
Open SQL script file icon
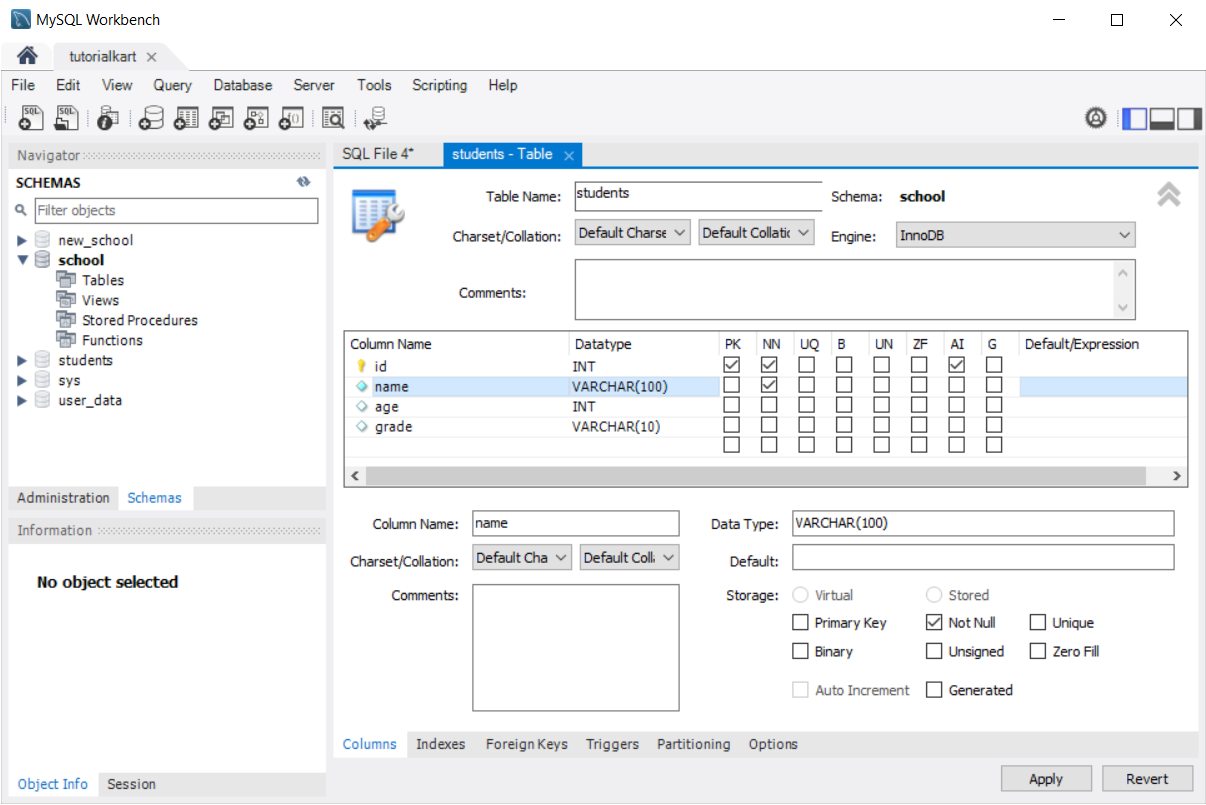[x=66, y=118]
